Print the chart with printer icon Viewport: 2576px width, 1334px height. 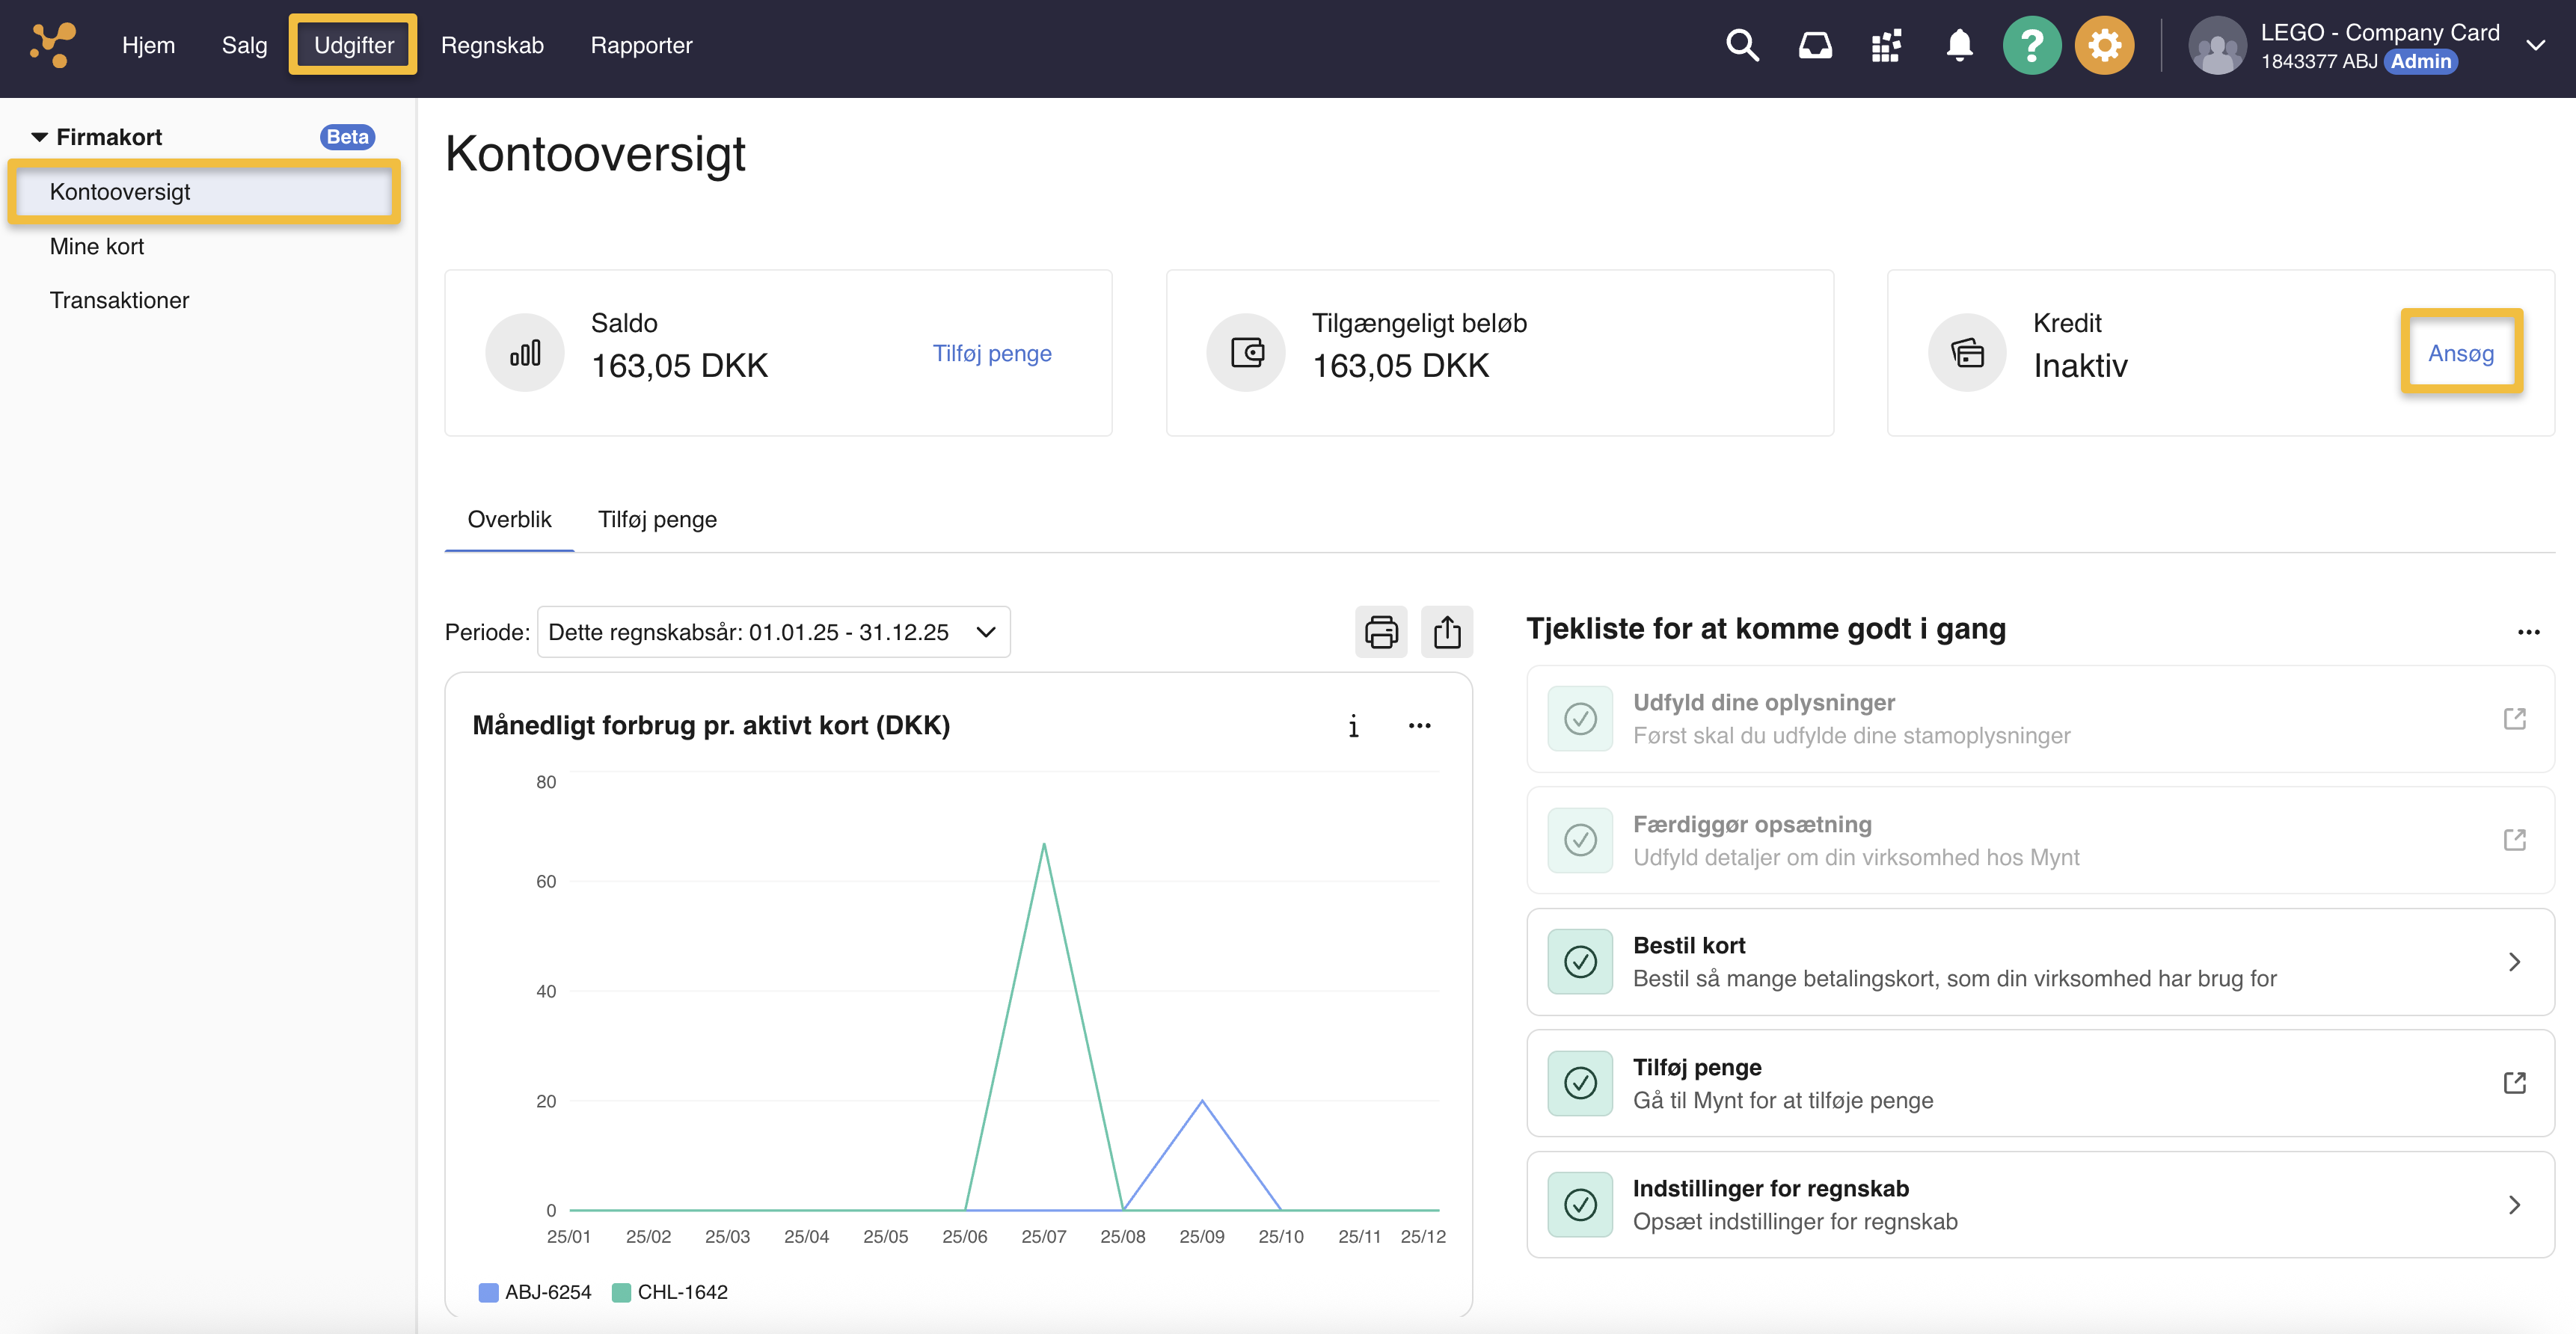[1381, 632]
